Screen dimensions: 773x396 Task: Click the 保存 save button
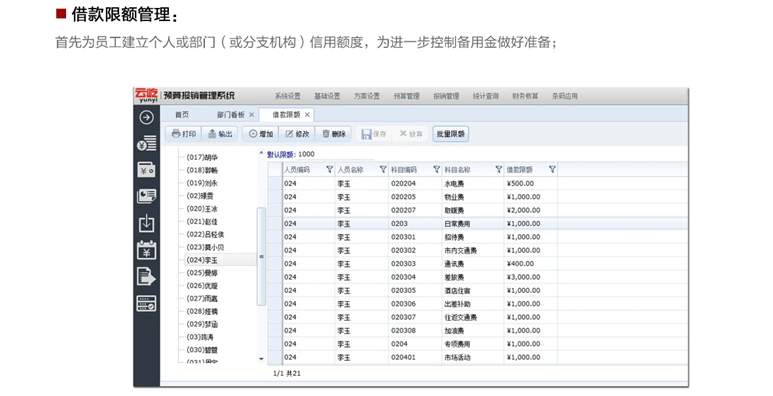point(374,134)
